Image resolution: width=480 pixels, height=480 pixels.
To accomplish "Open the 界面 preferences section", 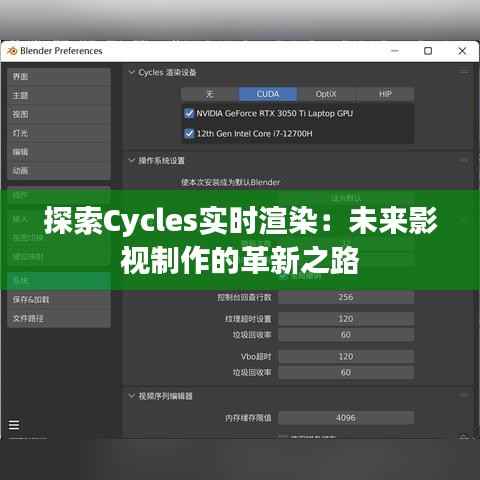I will pyautogui.click(x=59, y=77).
